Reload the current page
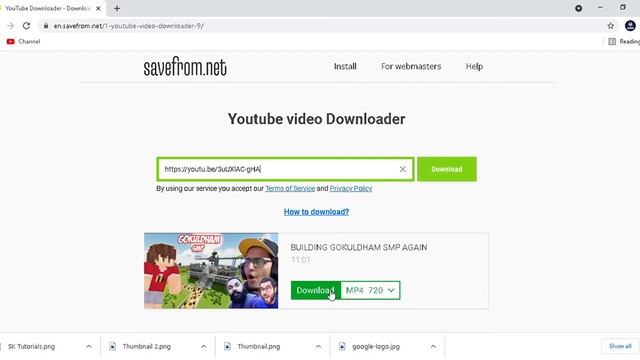 tap(26, 26)
